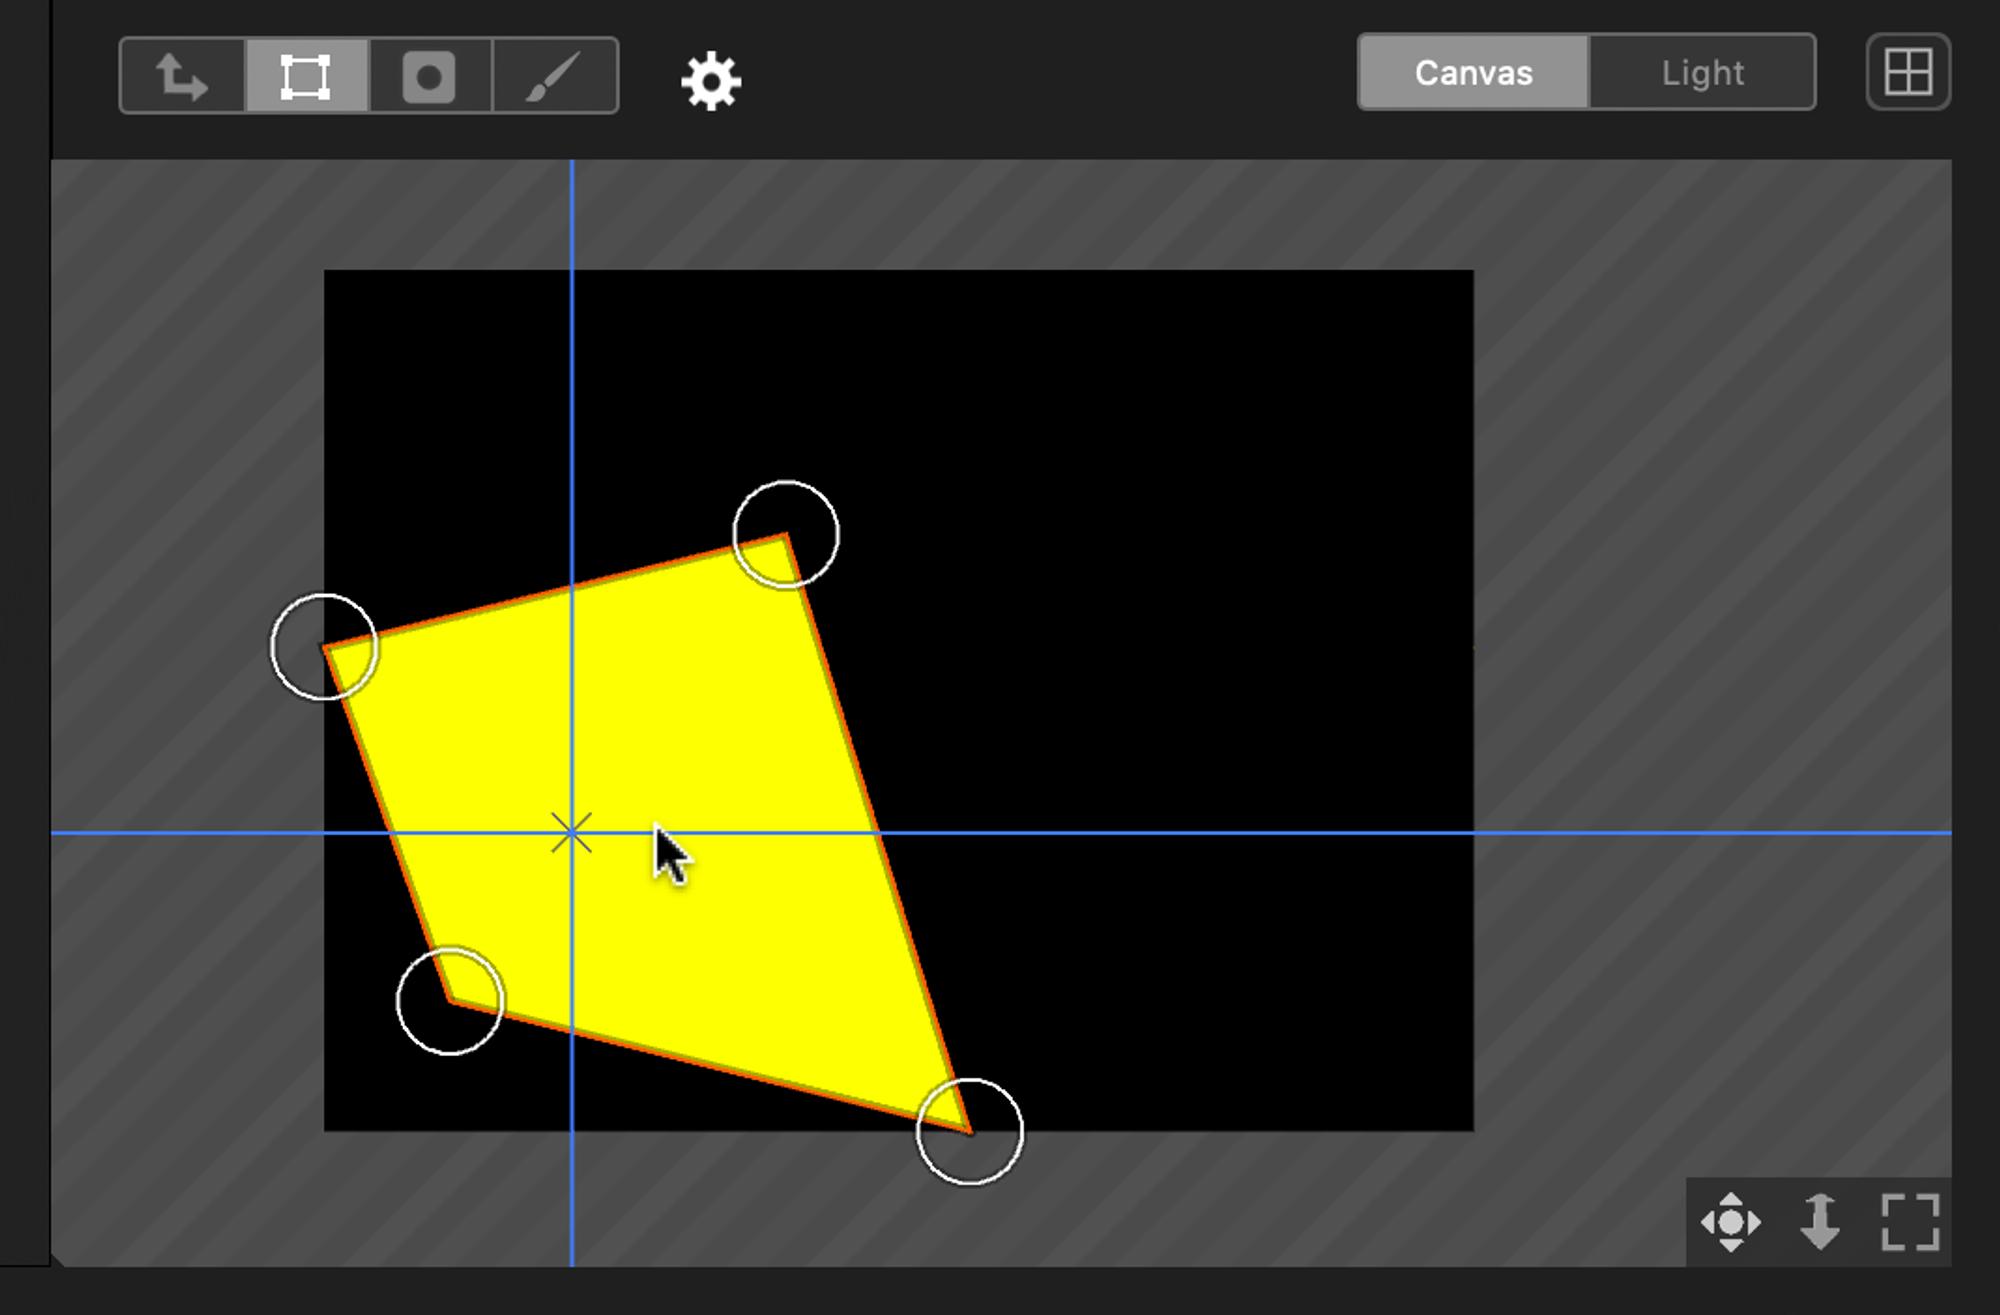Click the bottom-right corner handle of the yellow quad
This screenshot has height=1315, width=2000.
point(970,1132)
